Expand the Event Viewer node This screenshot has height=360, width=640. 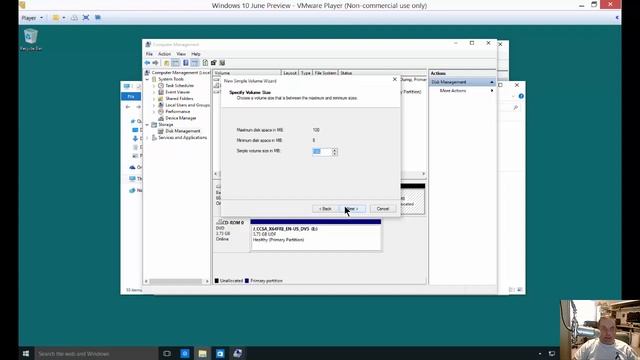tap(154, 92)
